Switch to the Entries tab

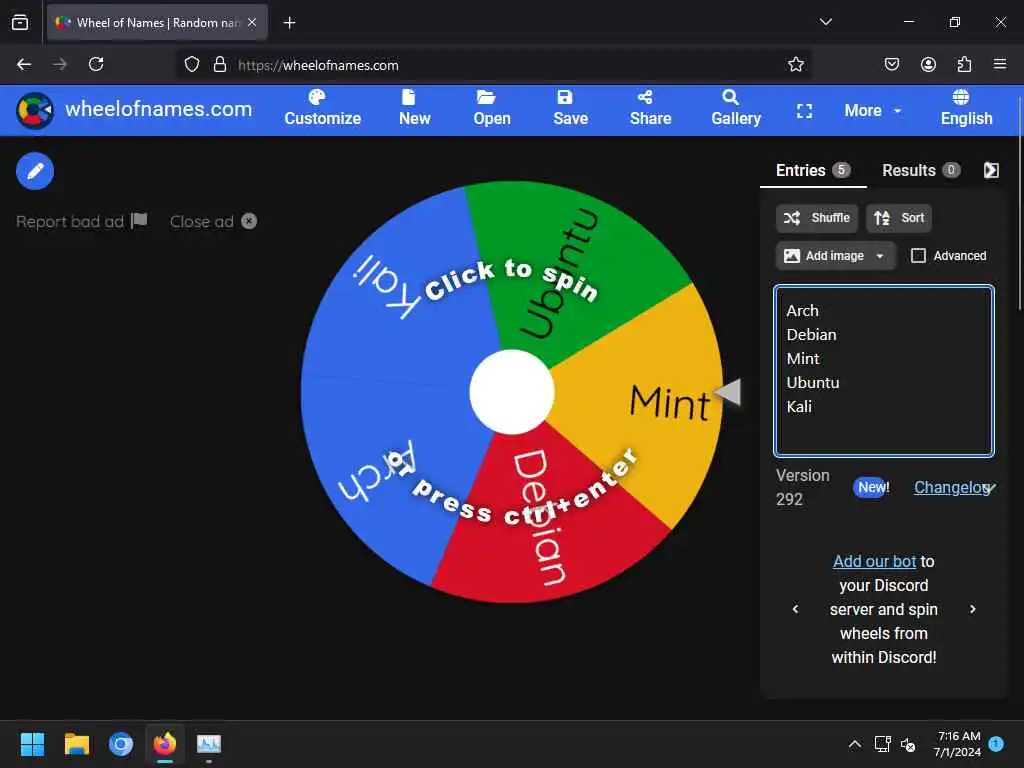click(x=813, y=170)
